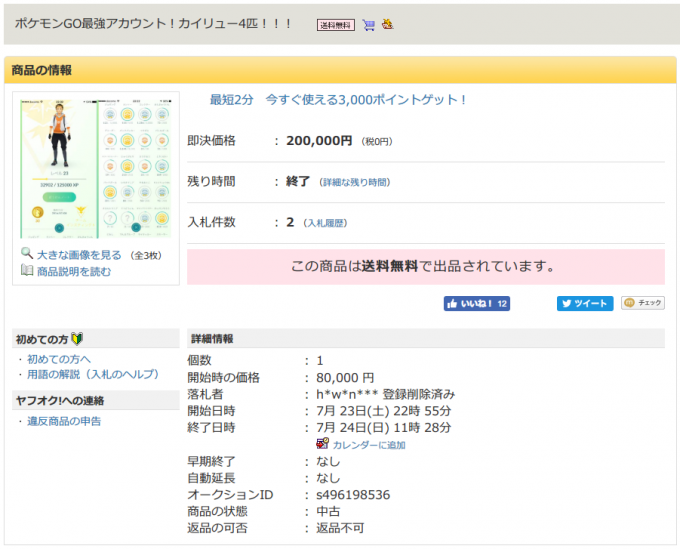The height and width of the screenshot is (549, 680).
Task: Click the beginner leaf mark after 初めての方
Action: [77, 339]
